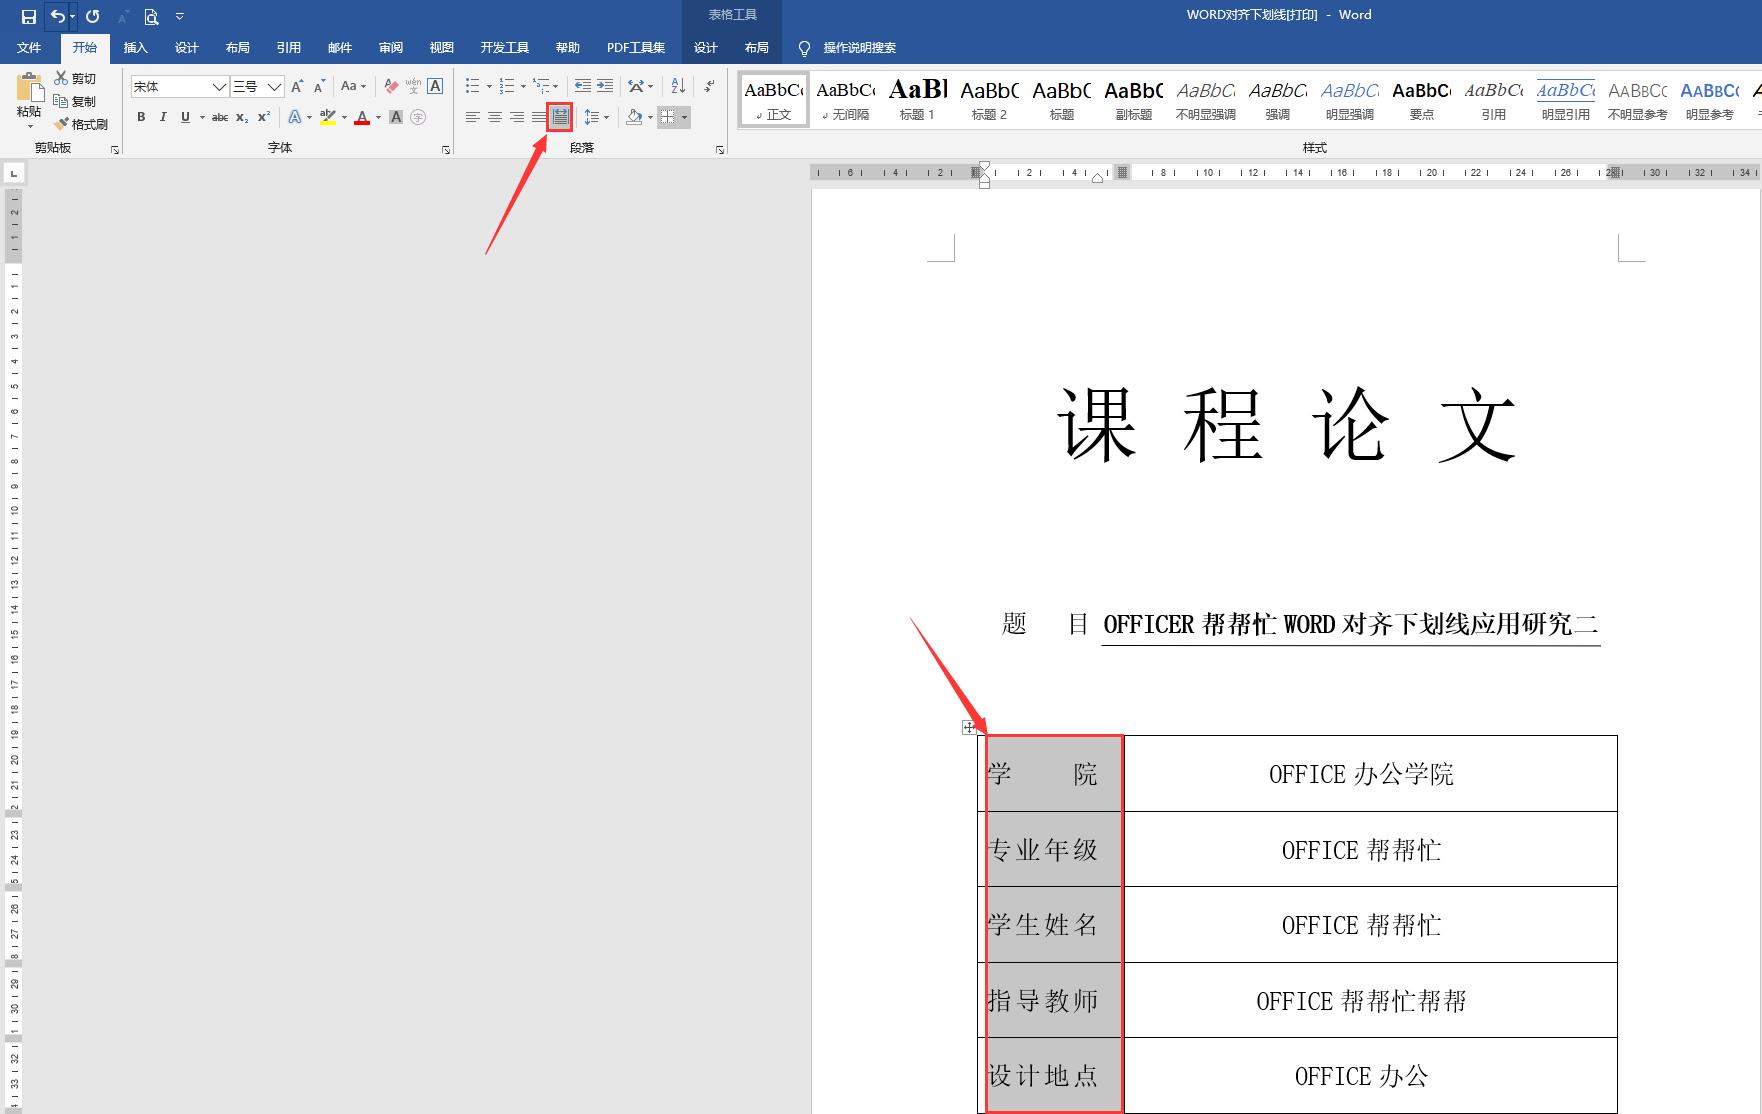This screenshot has height=1114, width=1762.
Task: Align text right
Action: (x=517, y=117)
